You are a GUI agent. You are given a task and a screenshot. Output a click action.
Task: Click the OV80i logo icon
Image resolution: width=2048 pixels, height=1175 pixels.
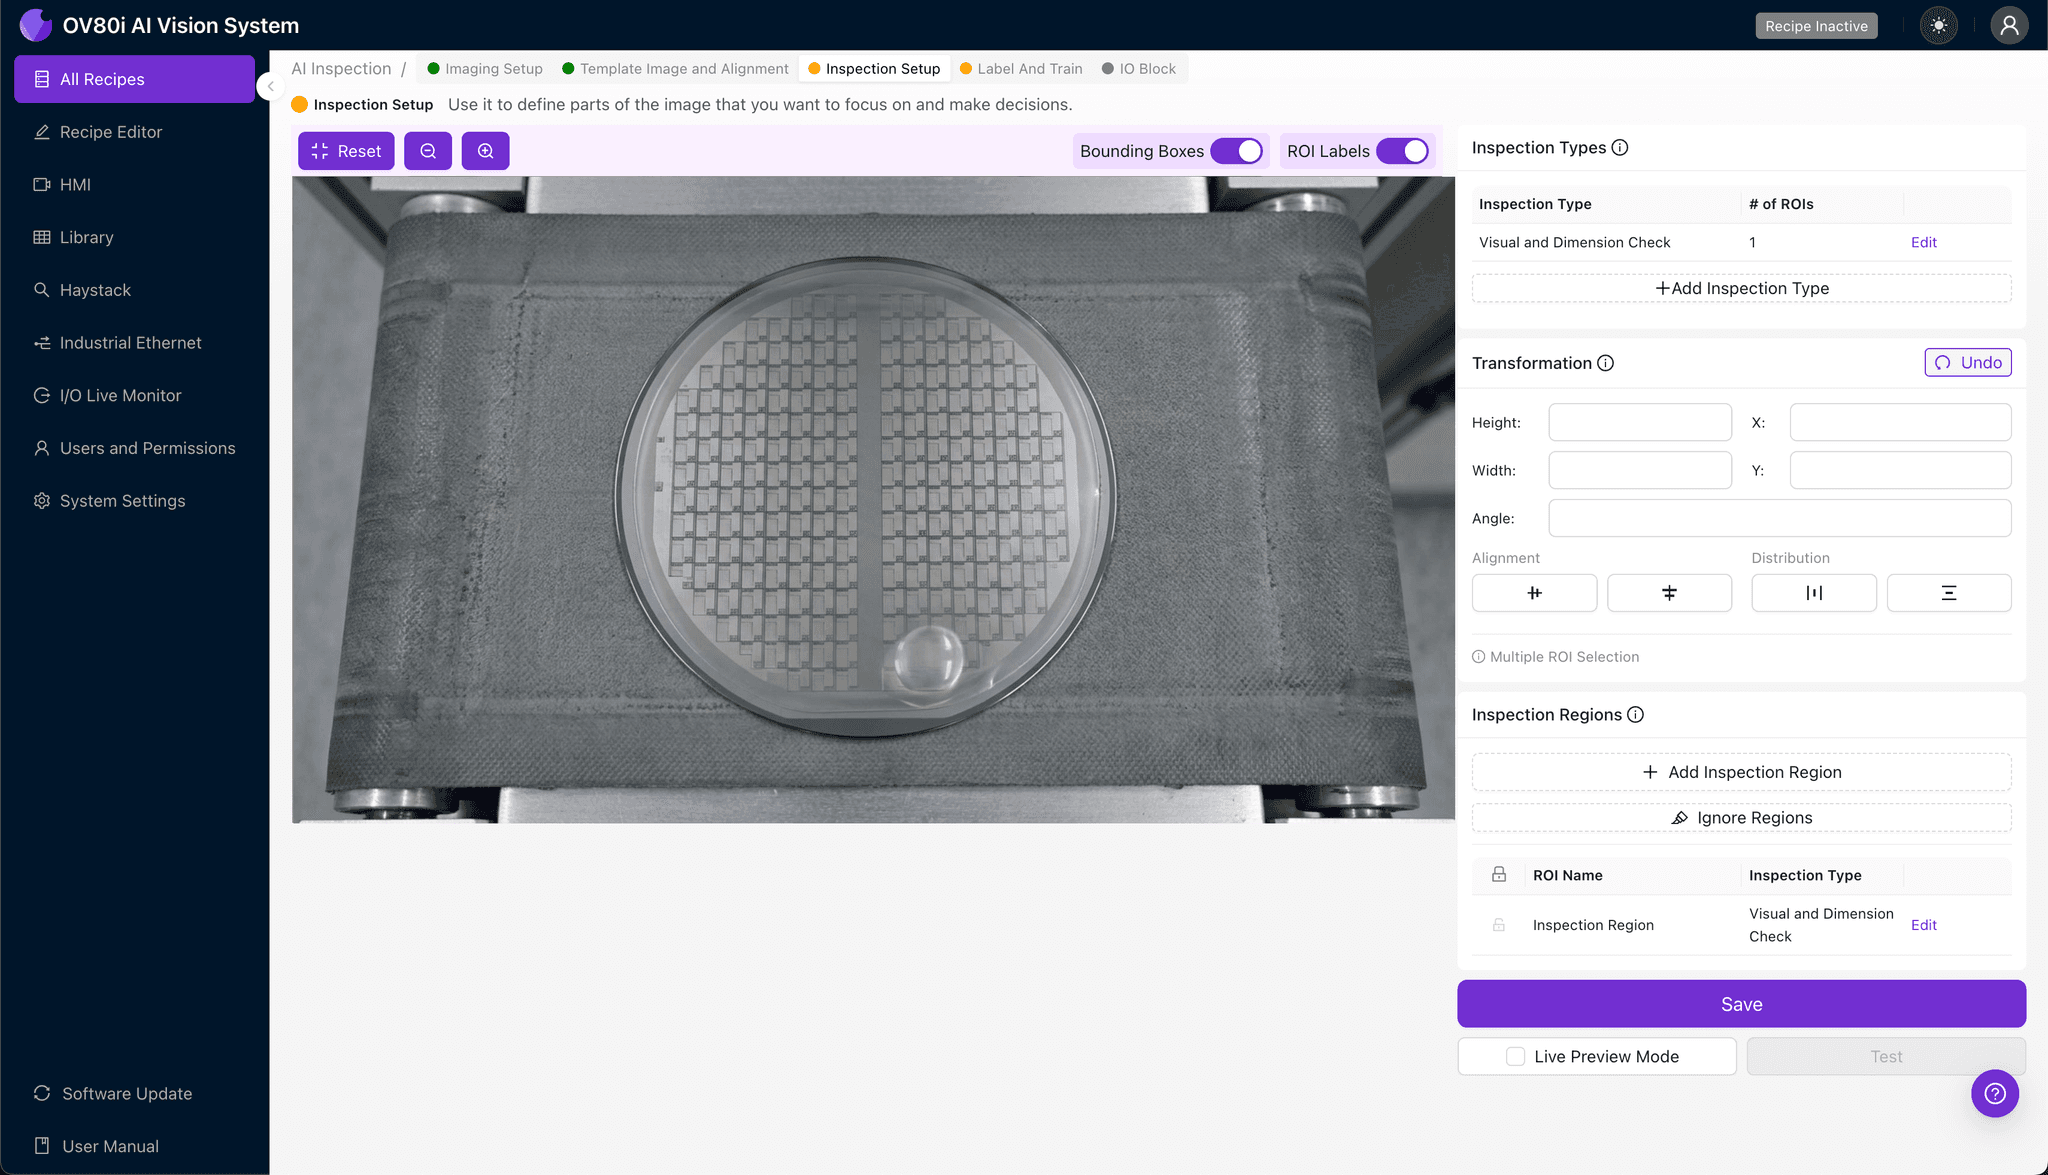click(x=36, y=25)
